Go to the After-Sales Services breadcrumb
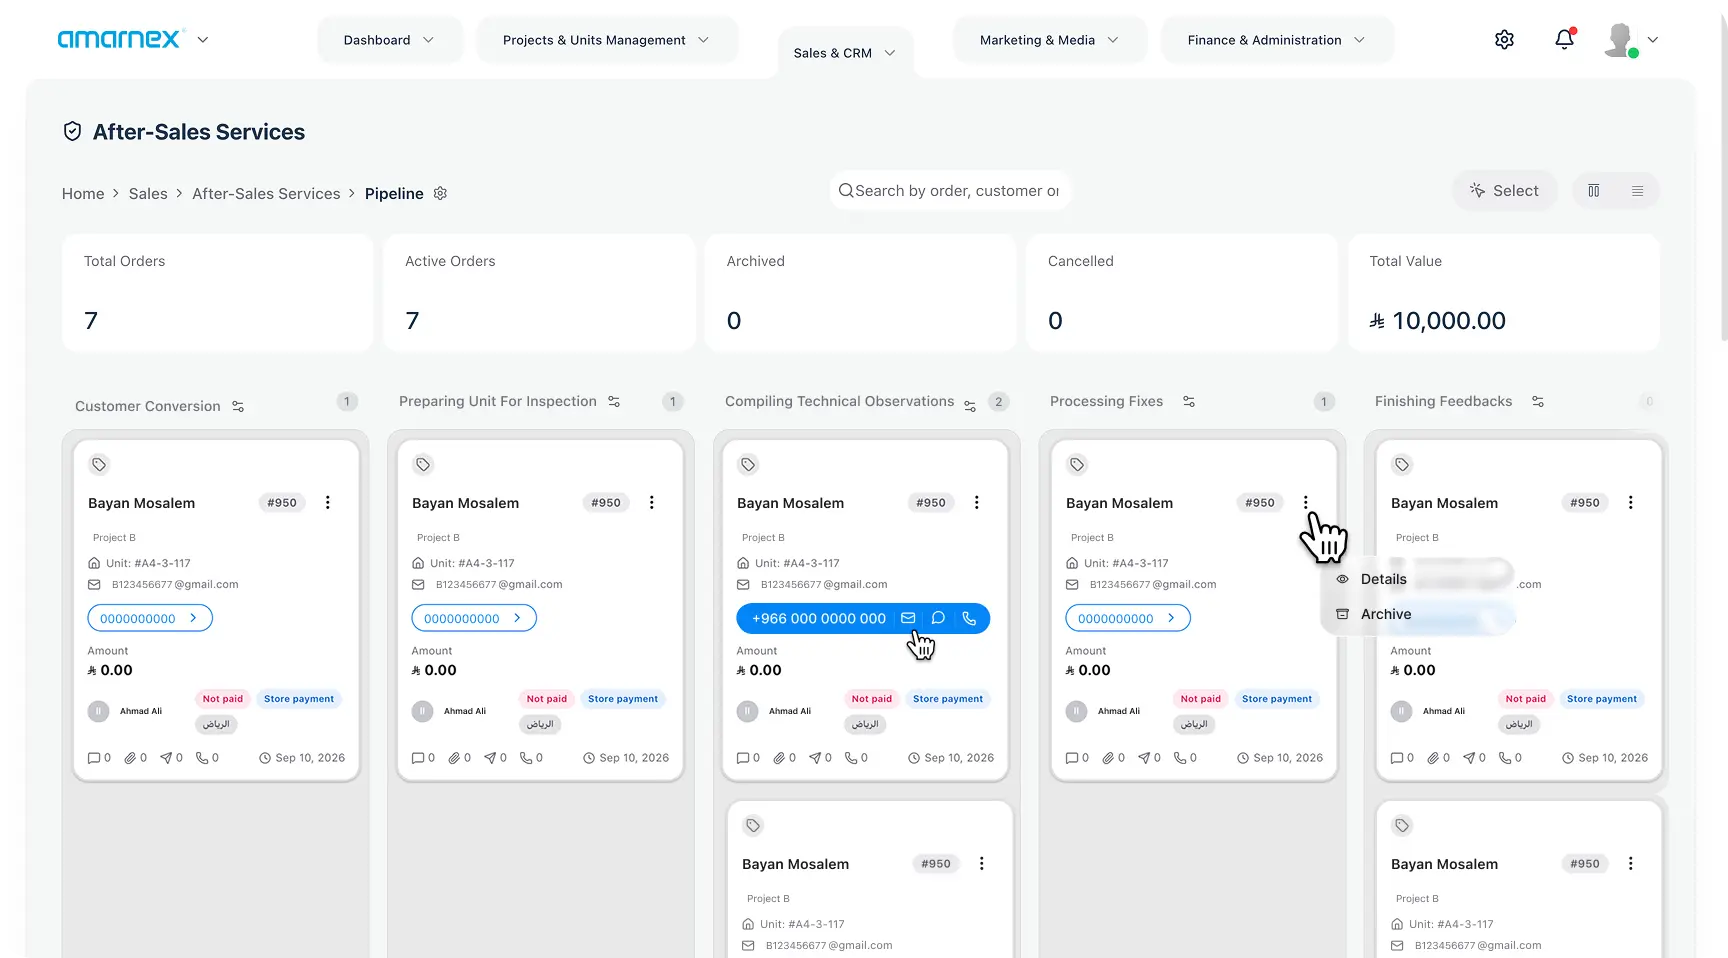The width and height of the screenshot is (1728, 958). pyautogui.click(x=266, y=194)
